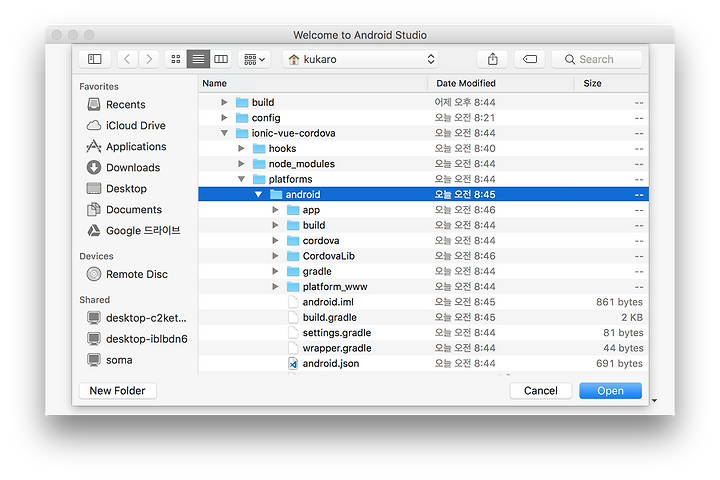The image size is (720, 480).
Task: Select the android folder row
Action: pyautogui.click(x=423, y=195)
